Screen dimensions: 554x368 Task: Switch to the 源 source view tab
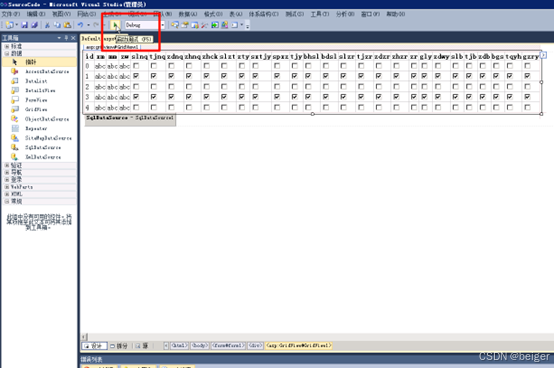[x=142, y=346]
